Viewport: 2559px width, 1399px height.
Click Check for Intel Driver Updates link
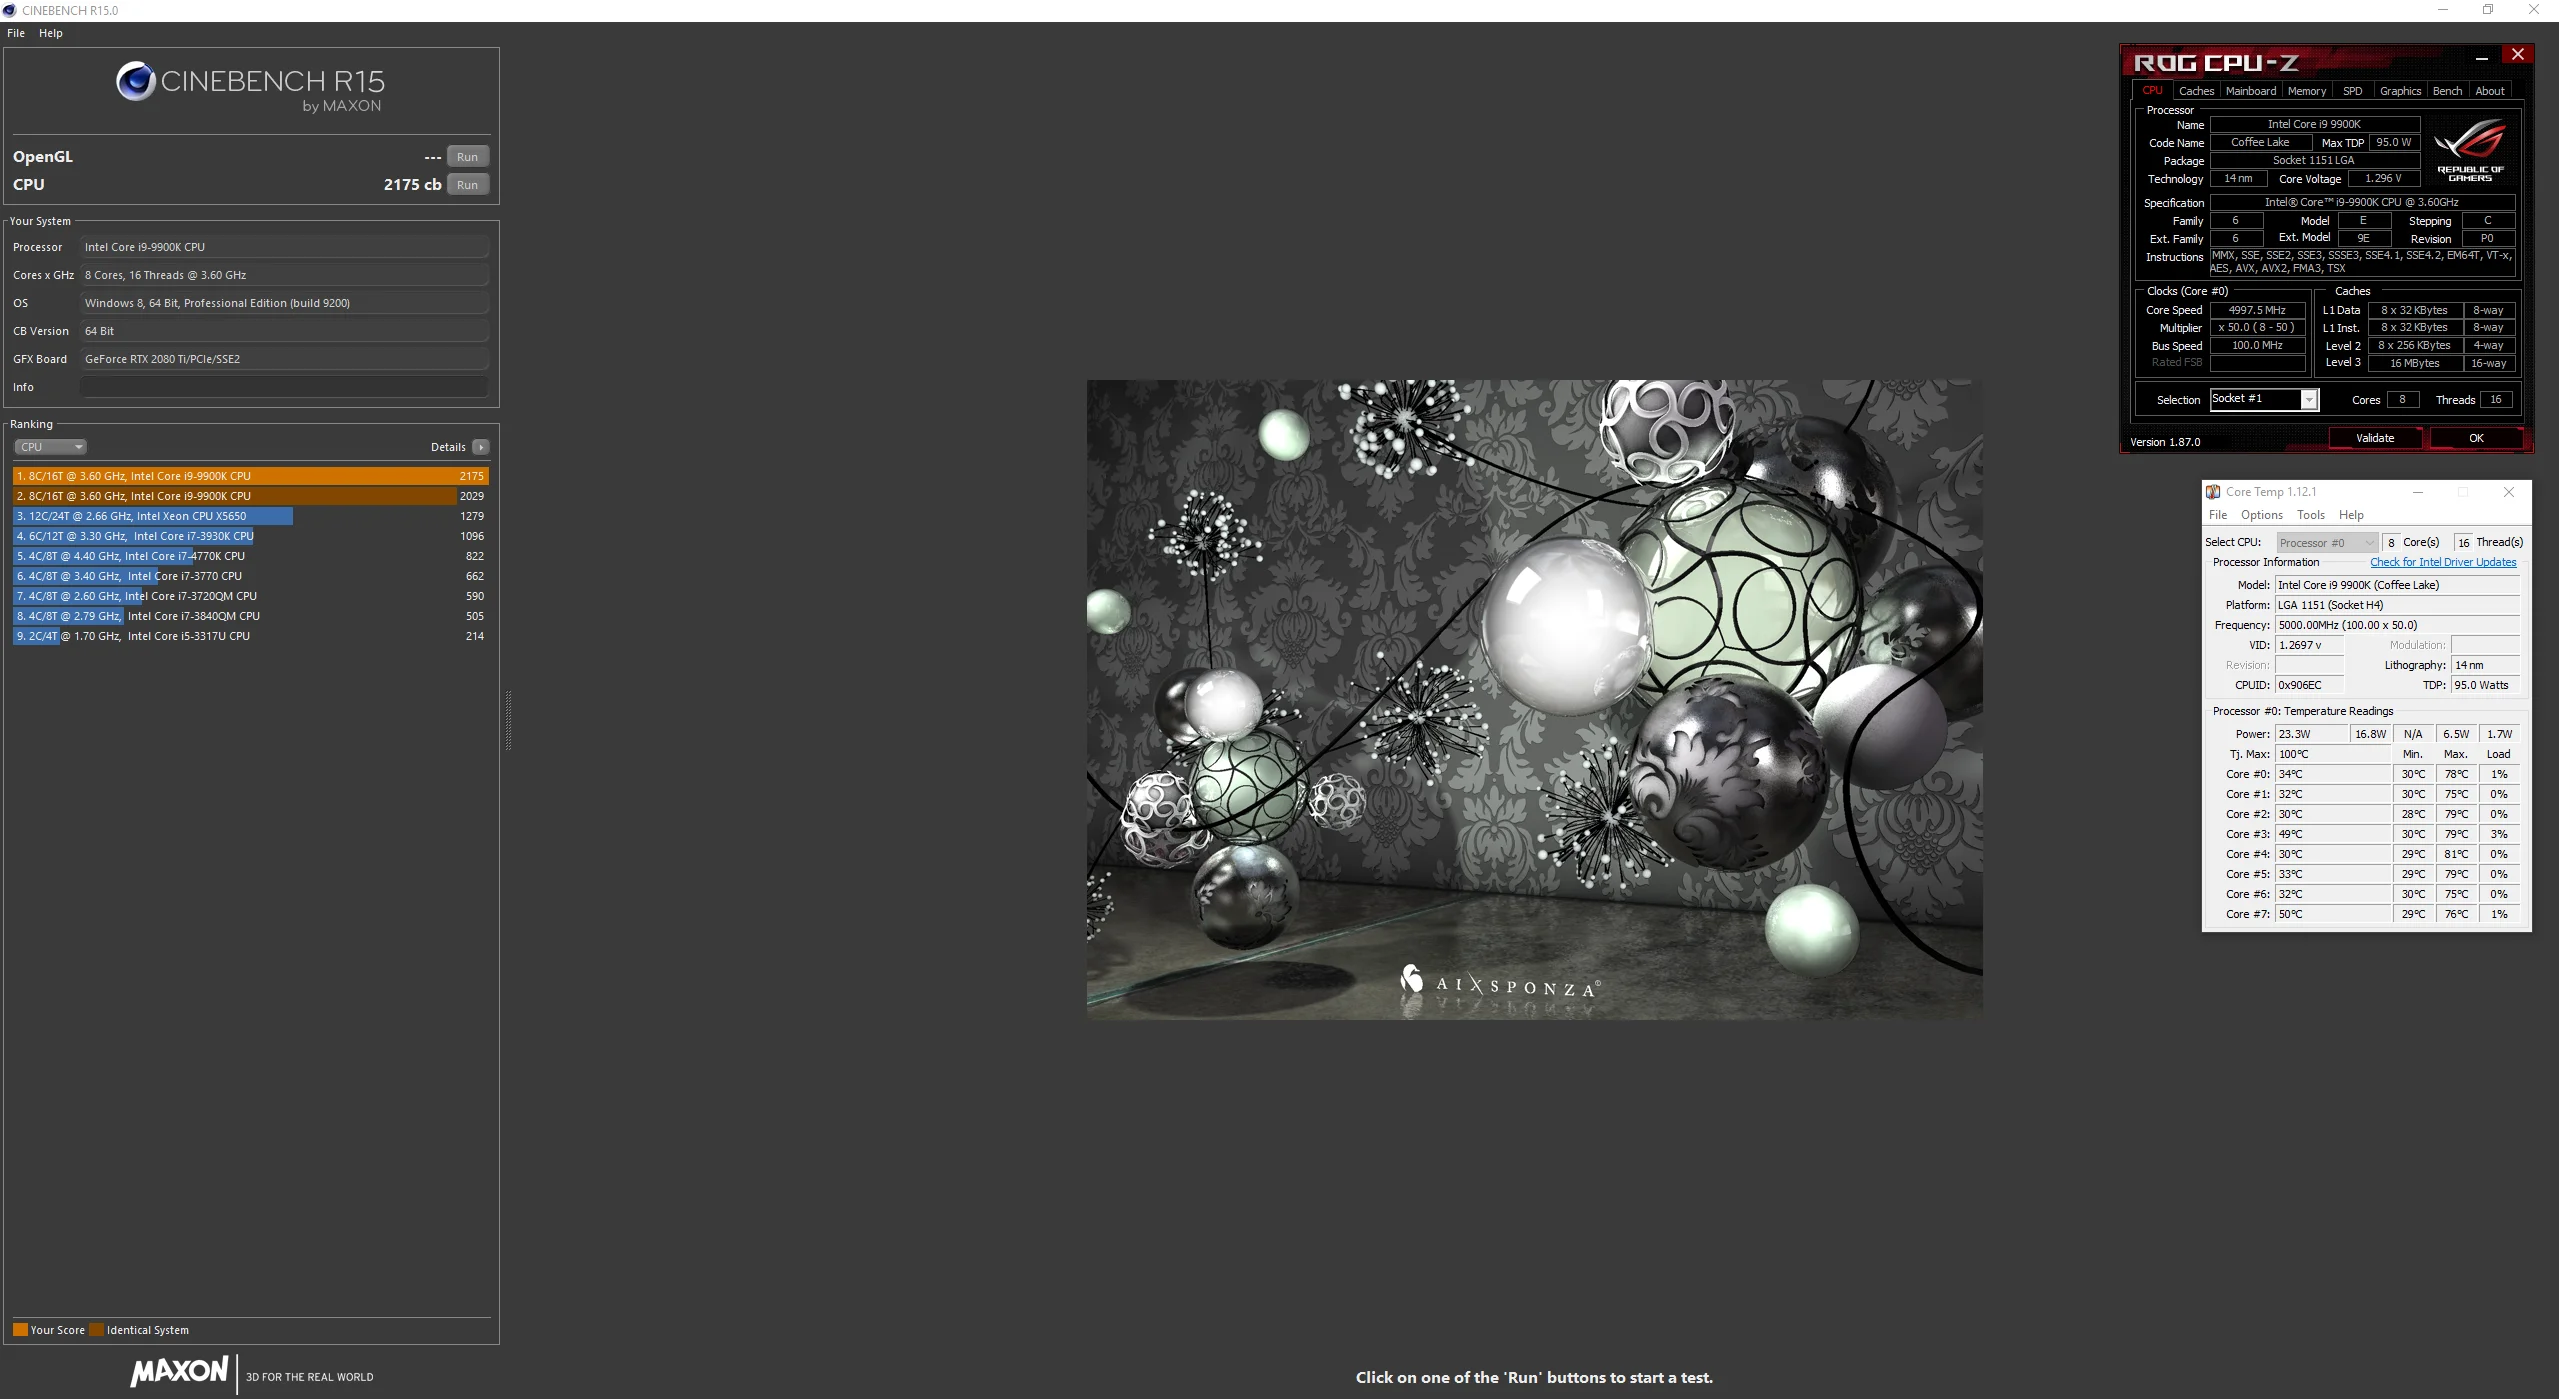coord(2442,562)
